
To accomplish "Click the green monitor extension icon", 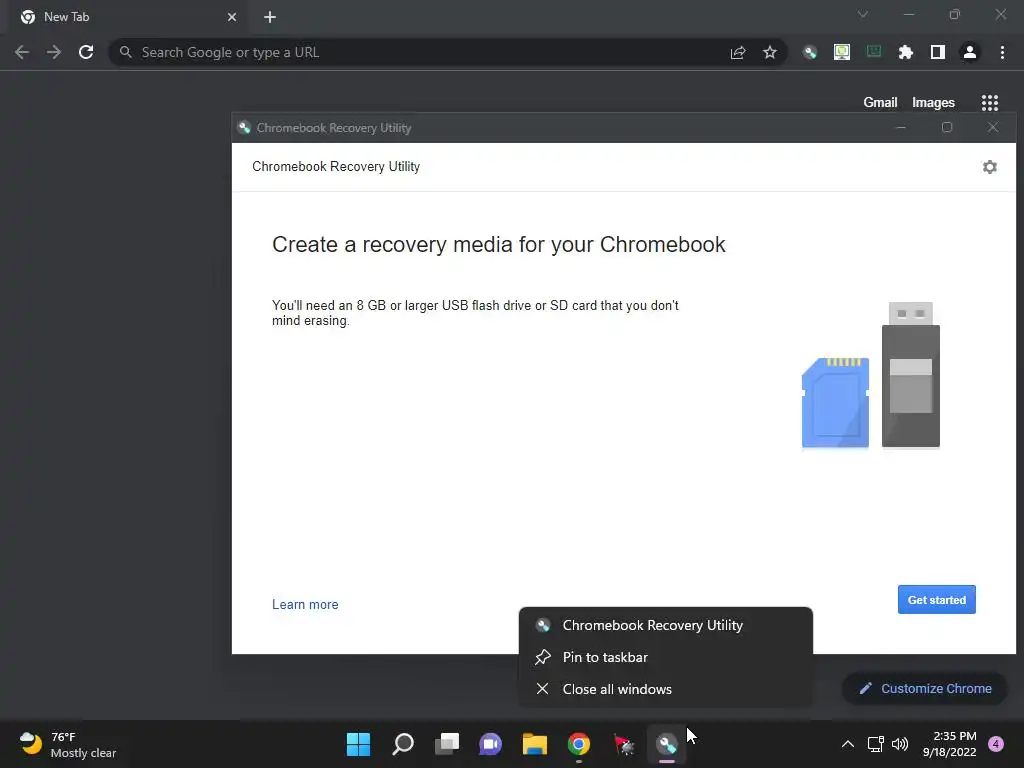I will [842, 52].
